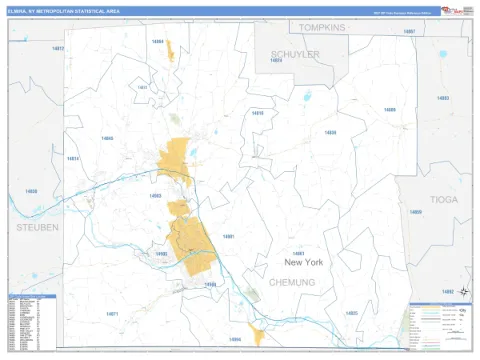This screenshot has height=360, width=480.
Task: Click ZIP code label 14861 above New York
Action: coord(298,254)
